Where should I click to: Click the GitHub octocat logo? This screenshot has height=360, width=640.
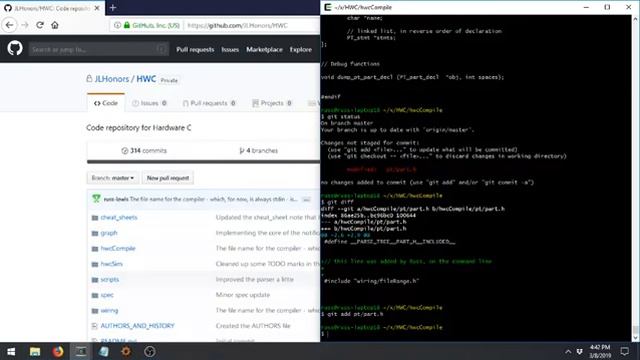point(15,49)
